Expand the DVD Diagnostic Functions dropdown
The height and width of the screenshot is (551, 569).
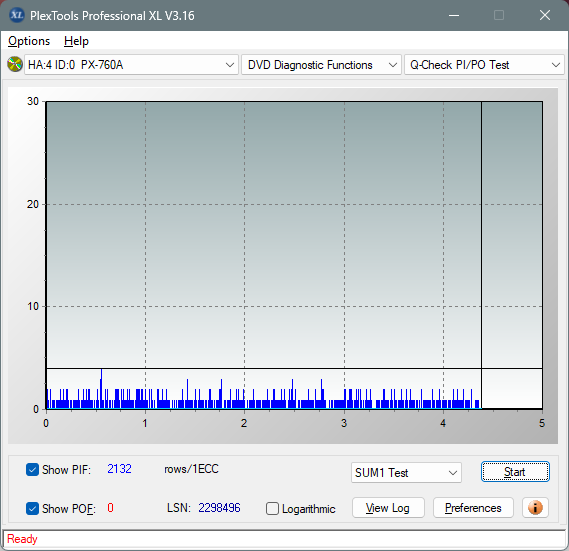tap(321, 65)
